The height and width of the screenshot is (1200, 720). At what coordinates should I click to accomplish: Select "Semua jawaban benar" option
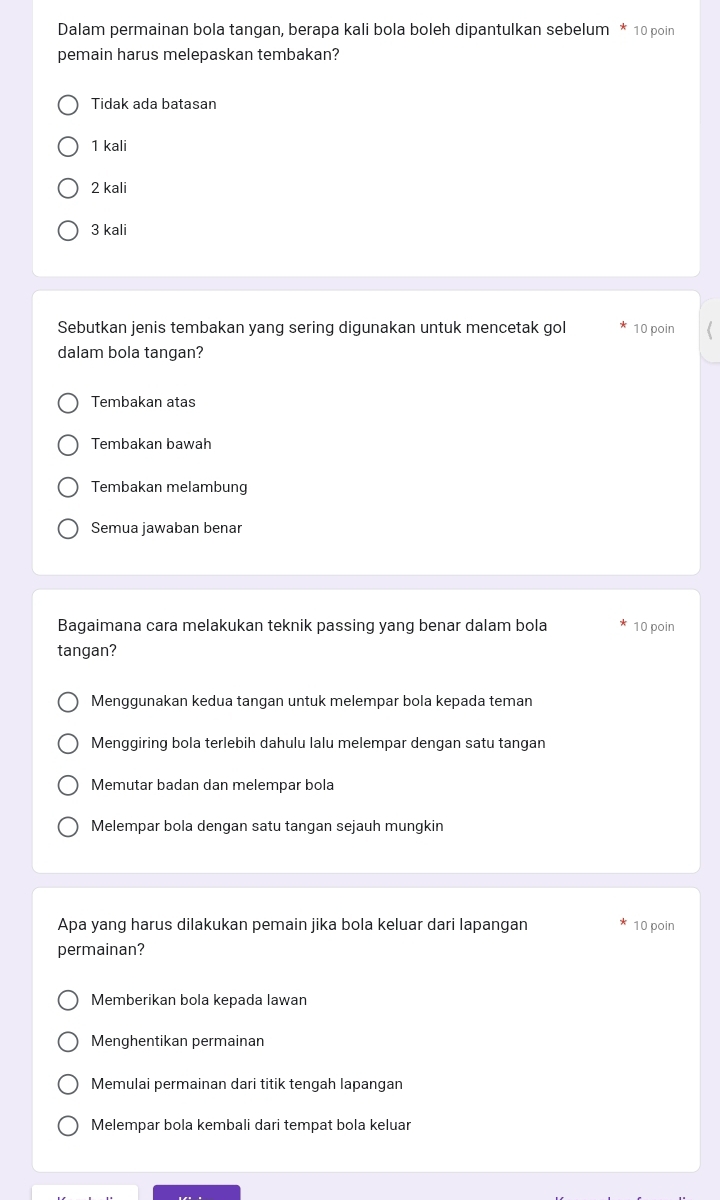click(68, 529)
